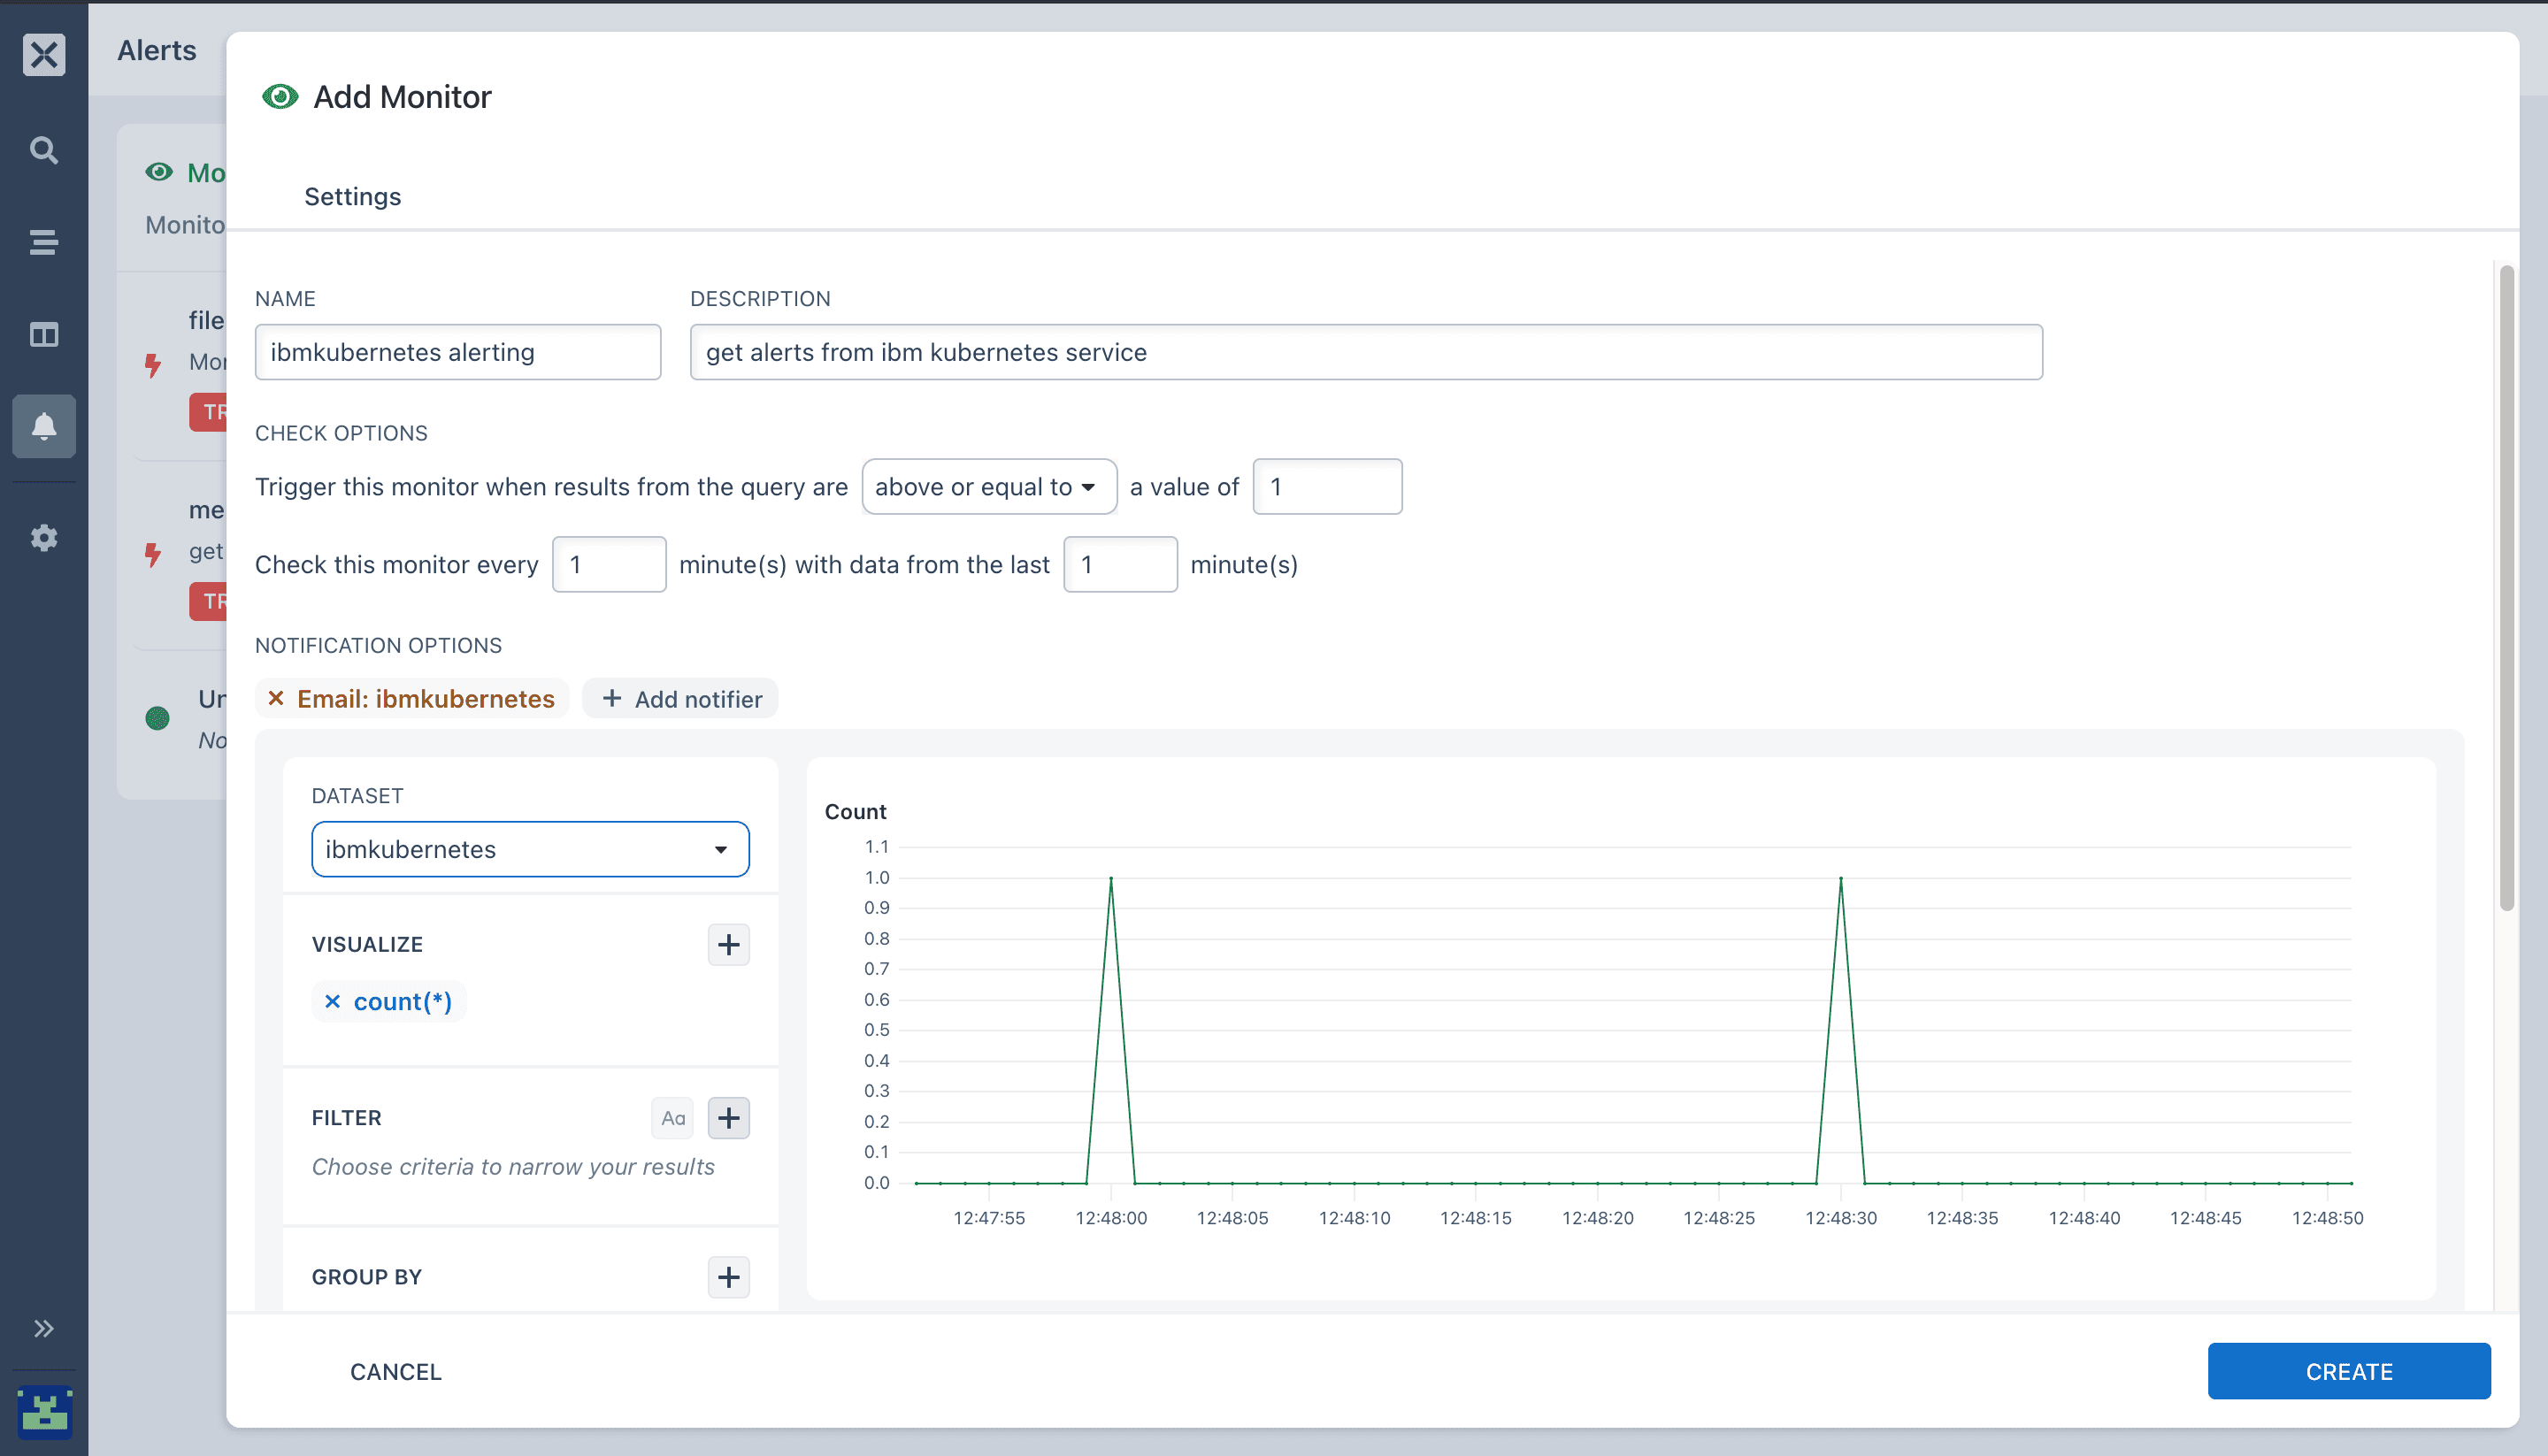Click the CREATE button

click(x=2349, y=1371)
